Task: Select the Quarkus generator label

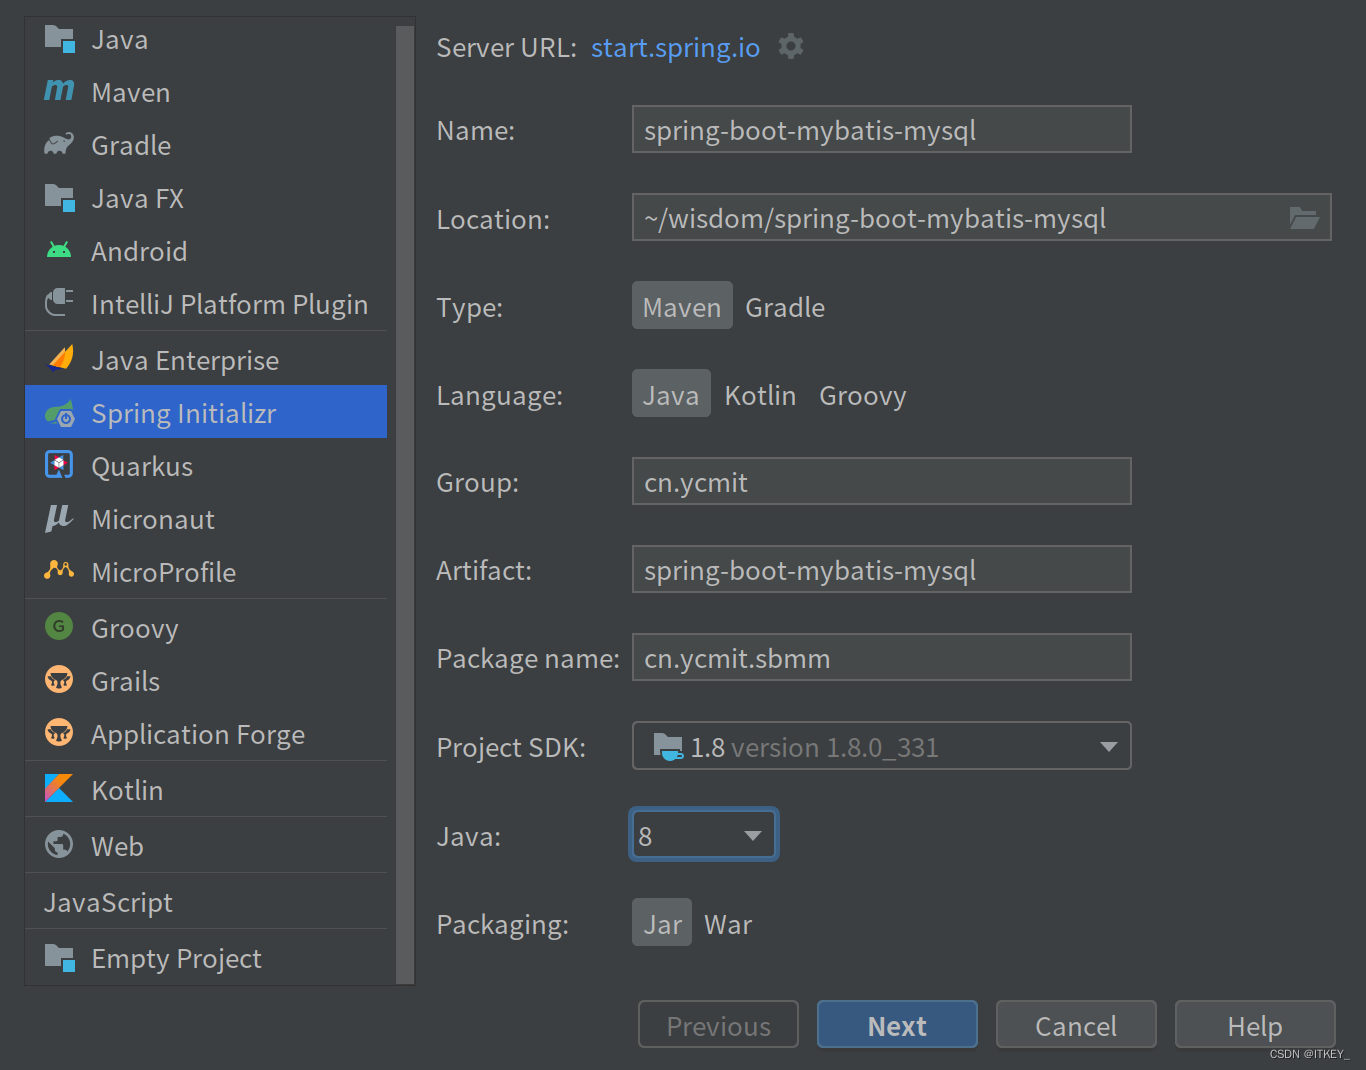Action: (142, 466)
